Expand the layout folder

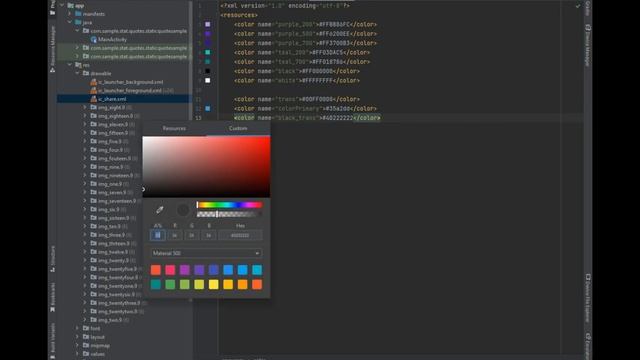(x=78, y=337)
